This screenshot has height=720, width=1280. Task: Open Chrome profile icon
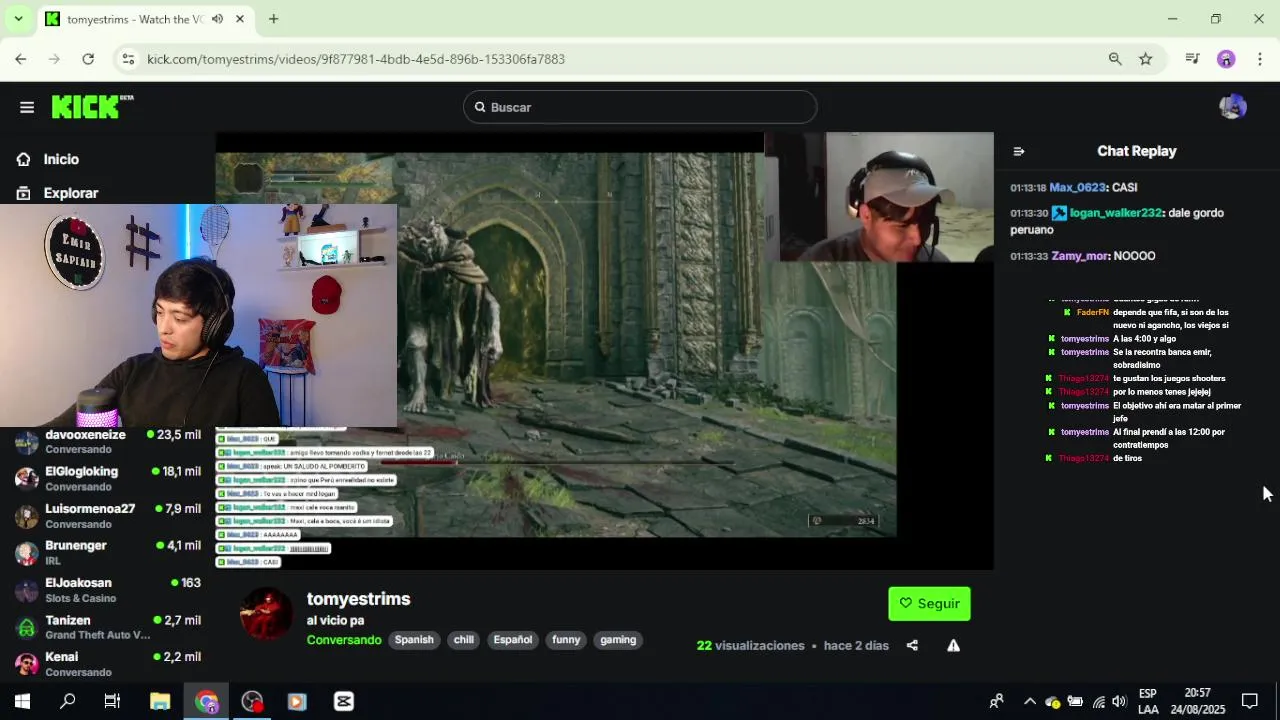pos(1226,59)
